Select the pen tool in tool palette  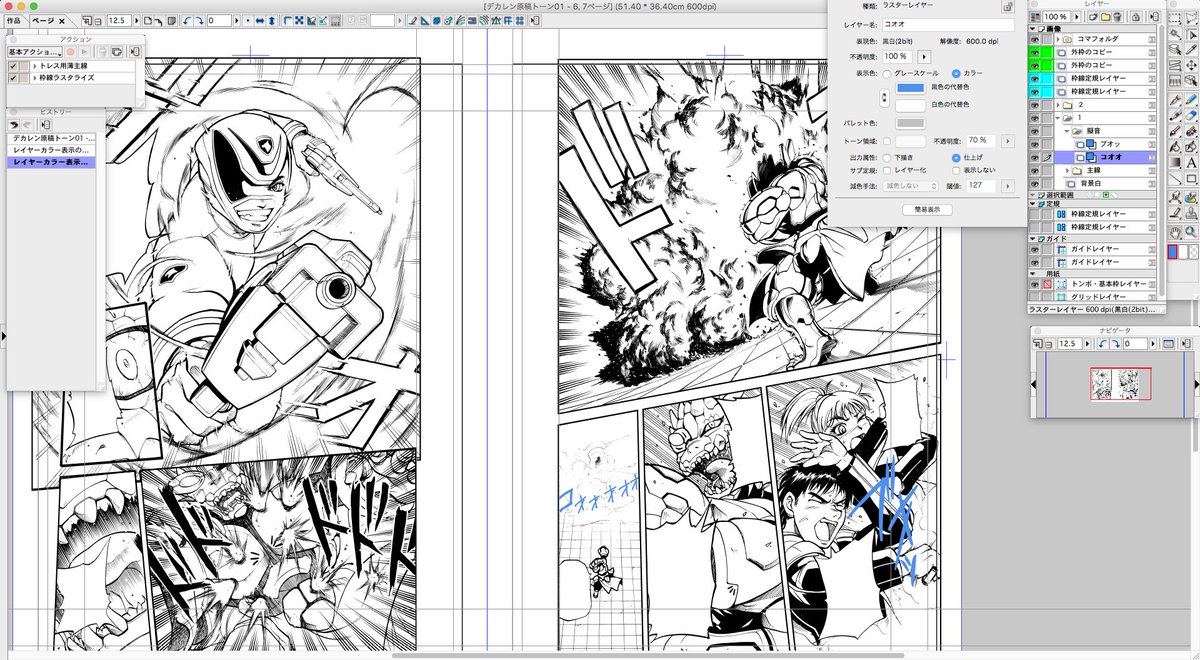(x=1175, y=99)
